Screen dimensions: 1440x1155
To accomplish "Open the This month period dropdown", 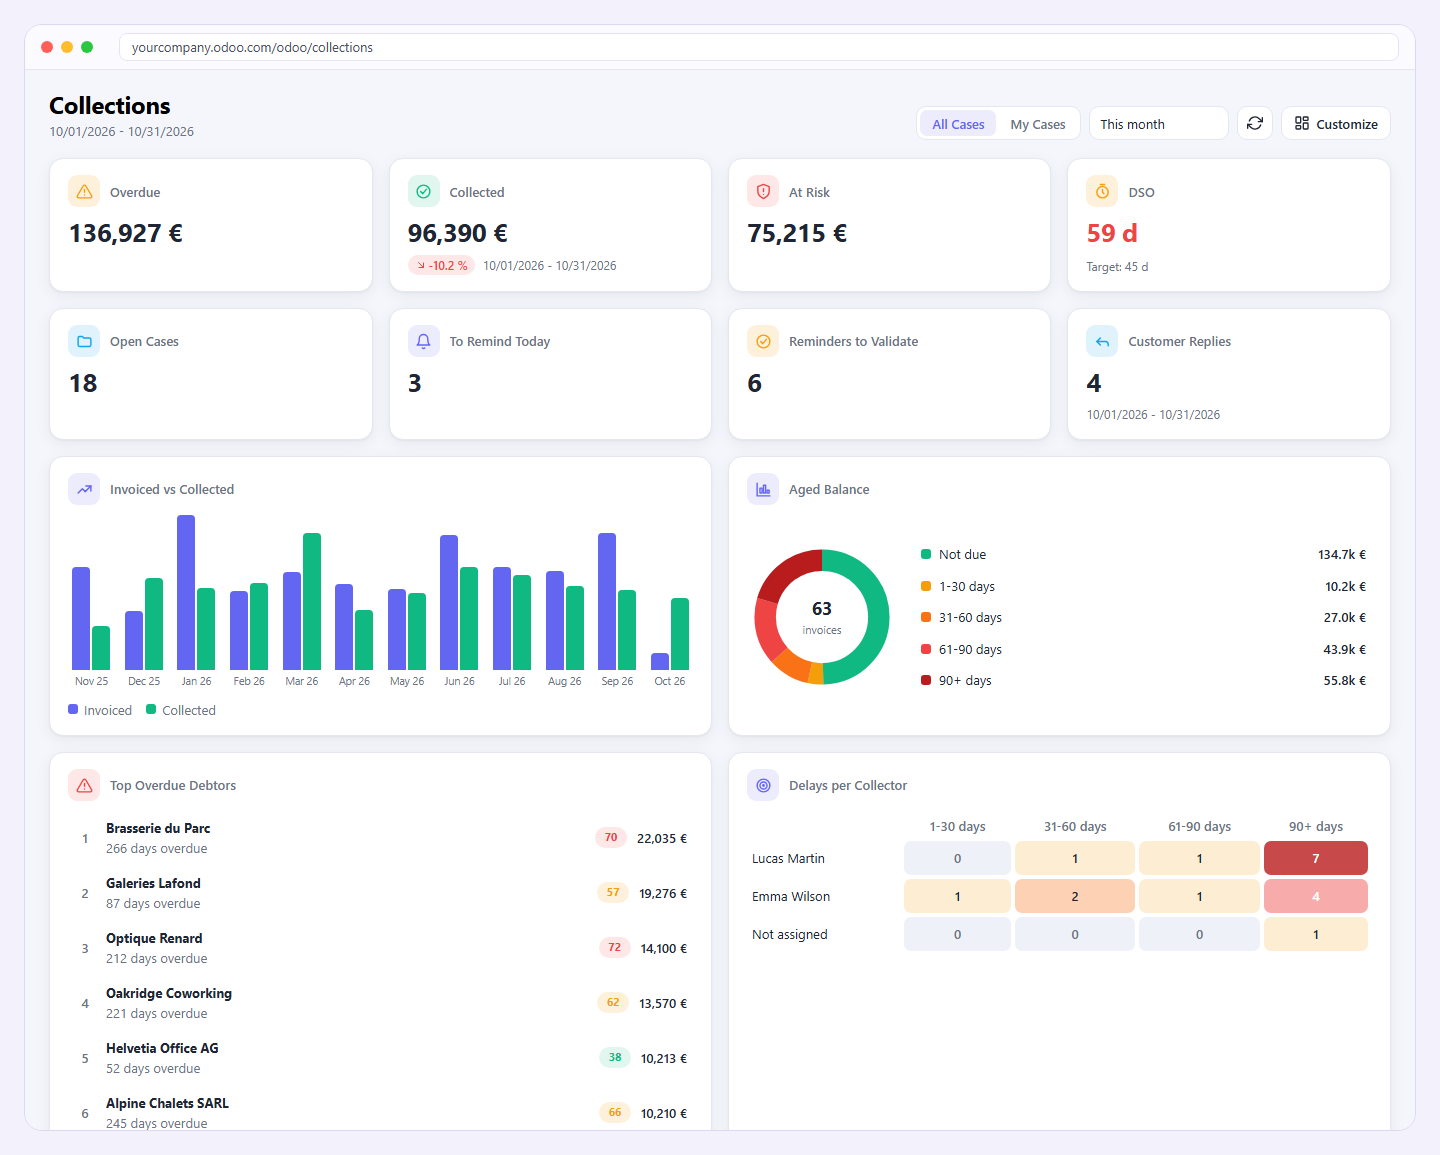I will [1158, 124].
